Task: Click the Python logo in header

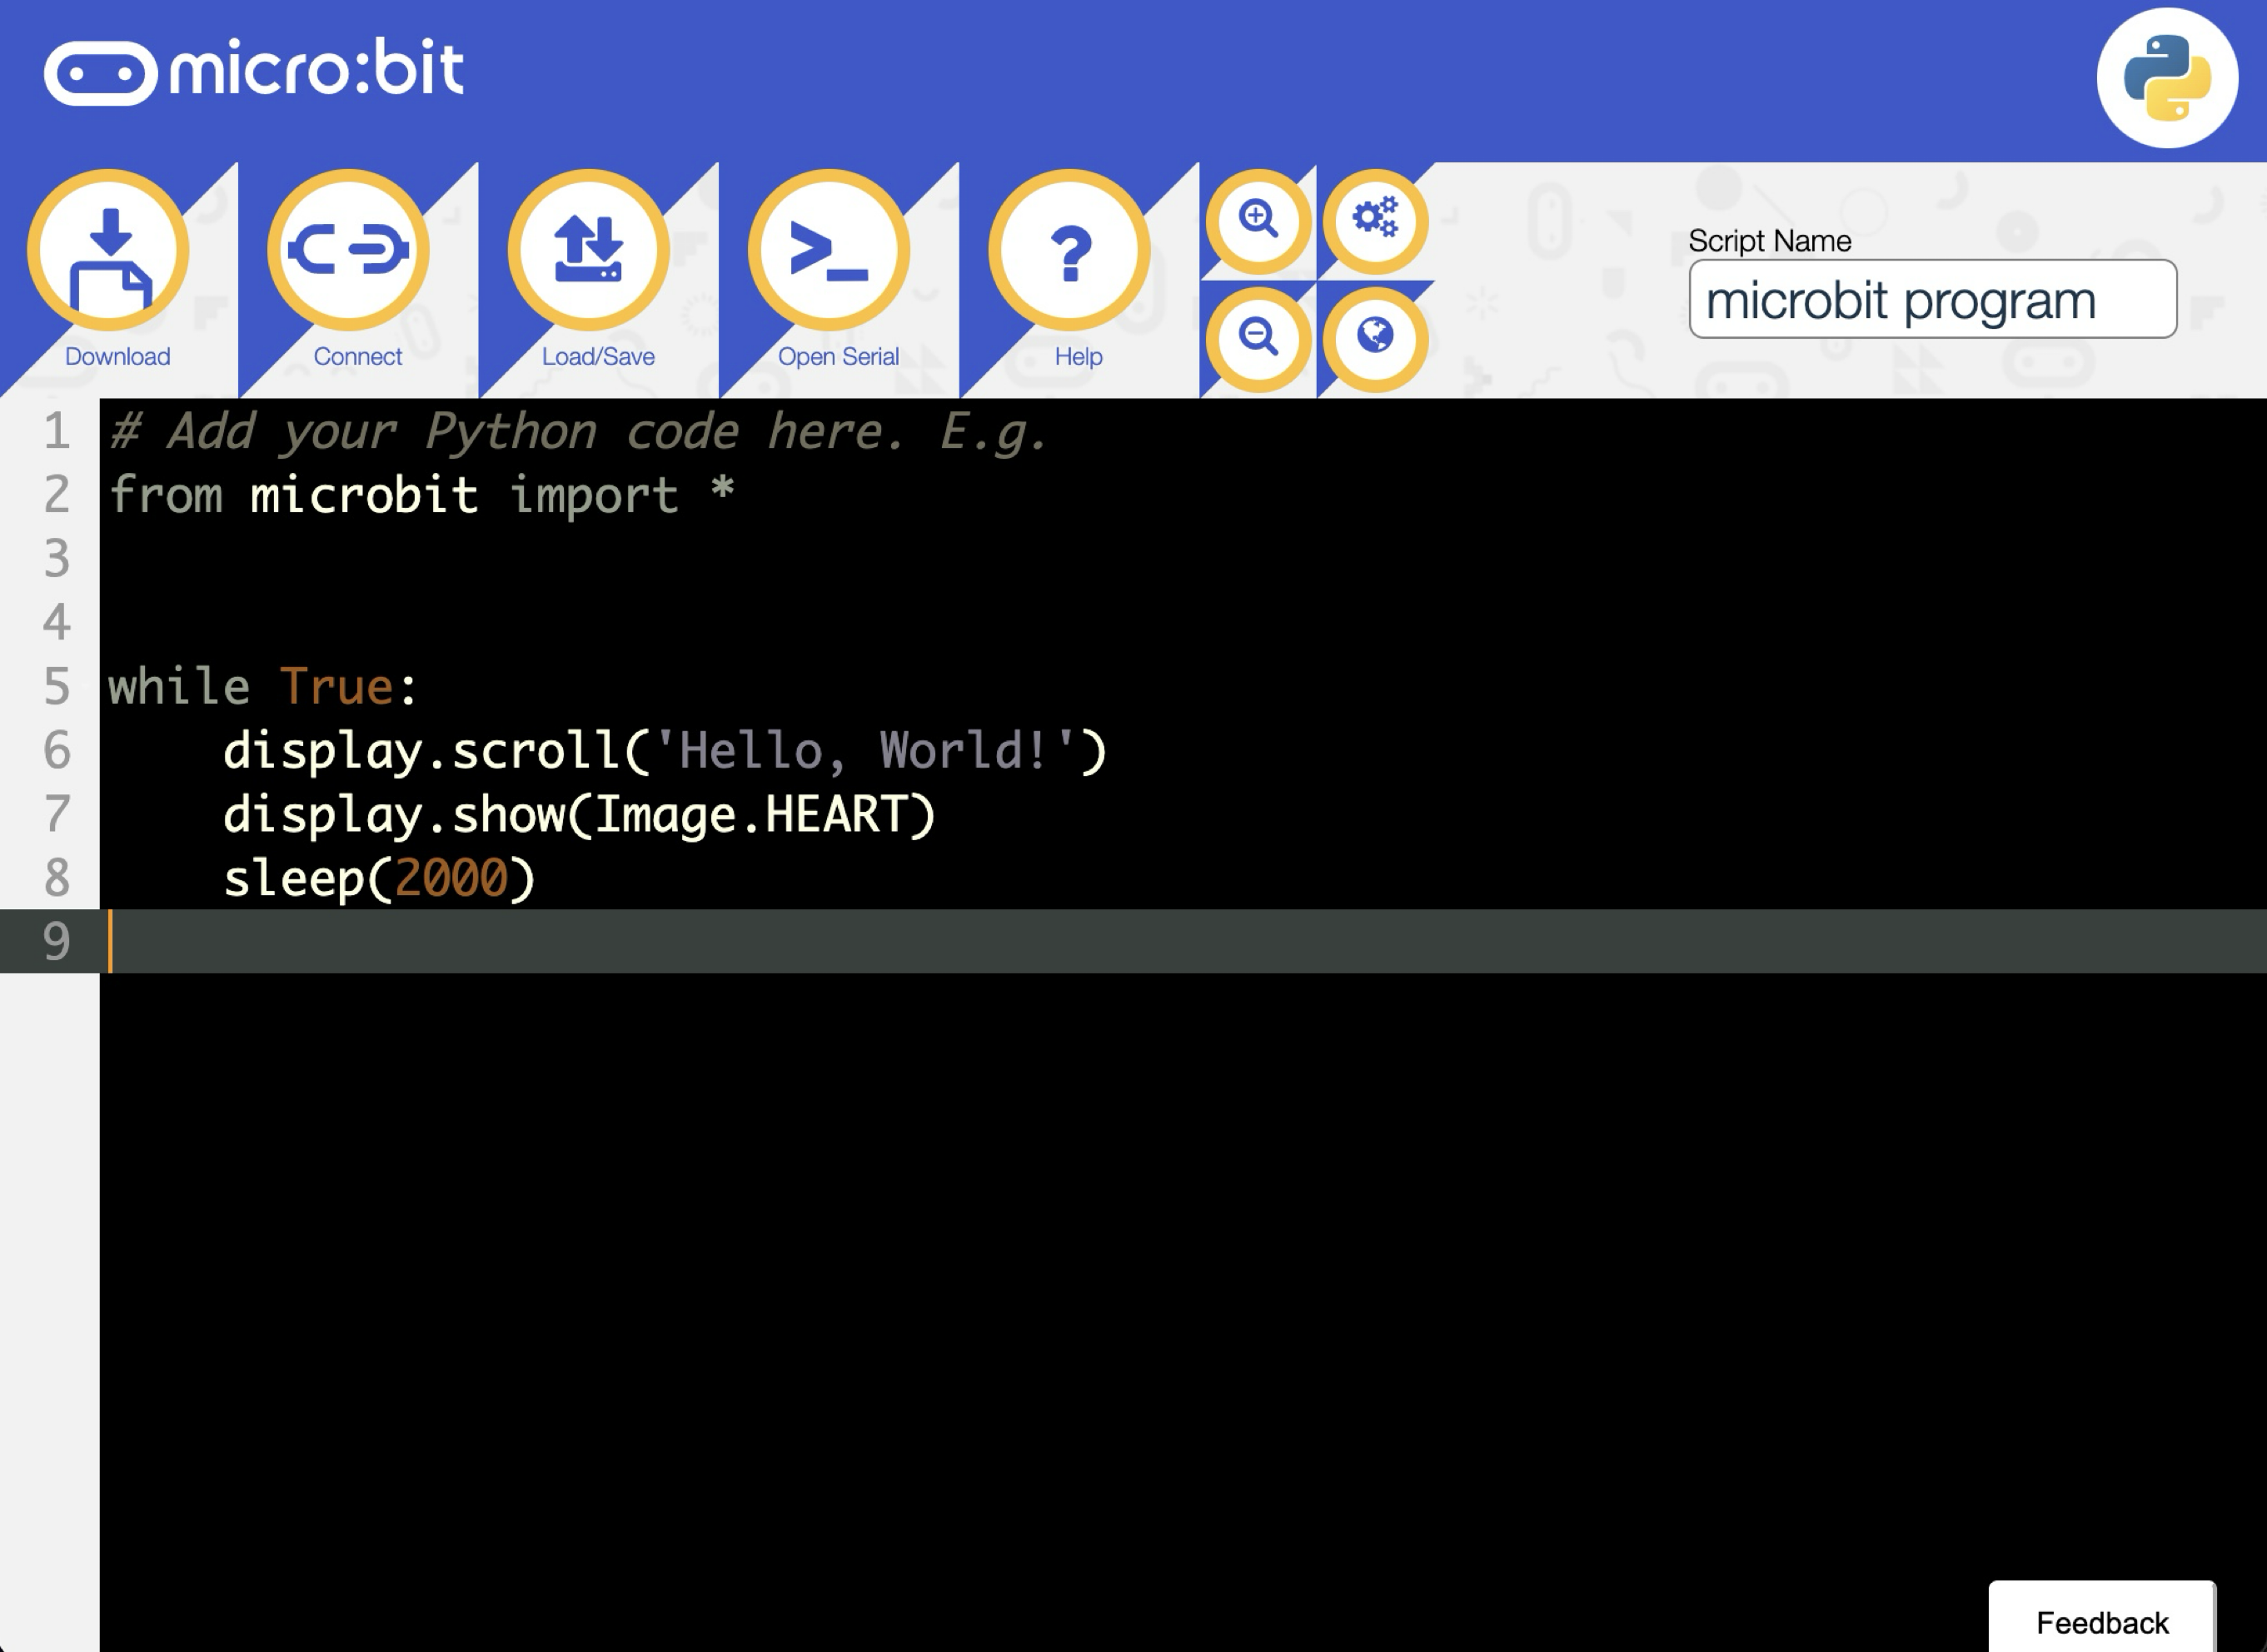Action: pos(2166,78)
